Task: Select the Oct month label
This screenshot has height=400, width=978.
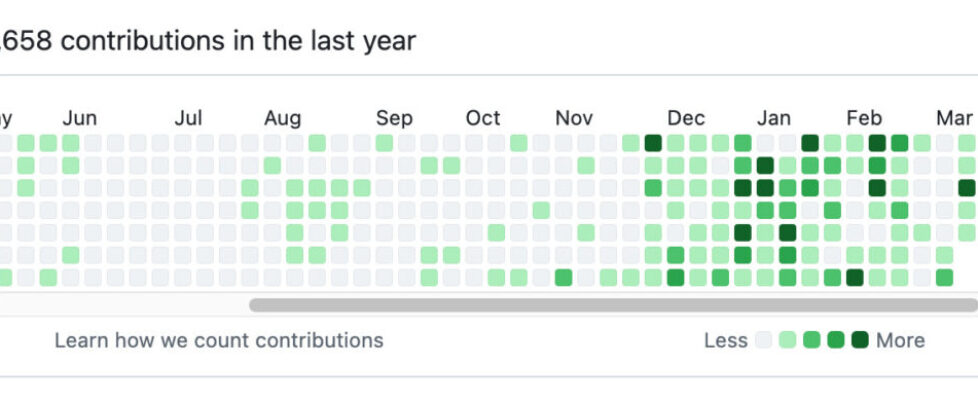Action: (x=483, y=118)
